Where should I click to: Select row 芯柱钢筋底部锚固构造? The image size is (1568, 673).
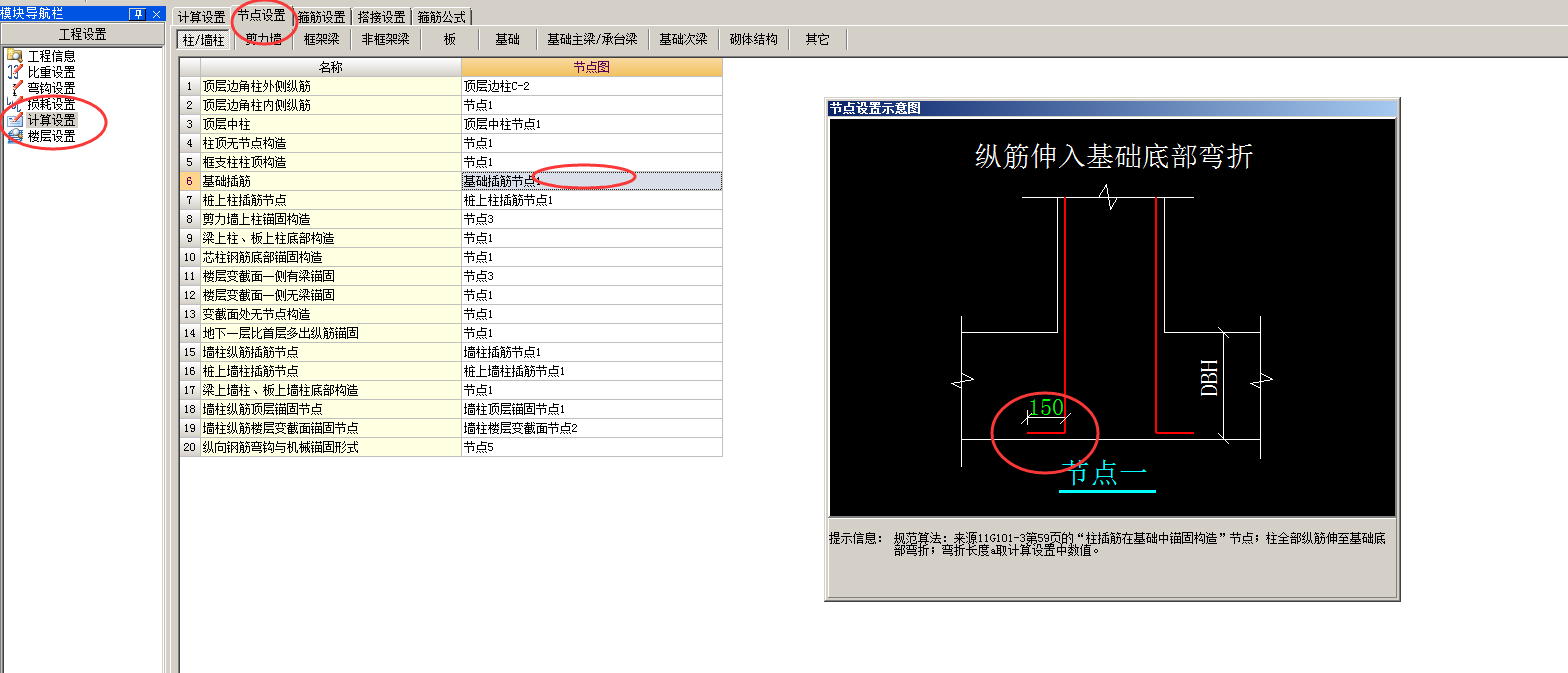331,257
